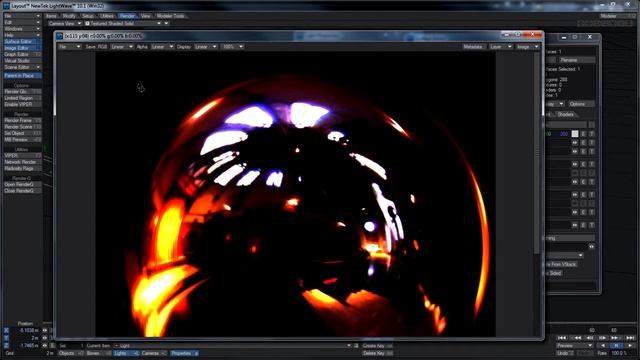Click the Parent in Place button
640x360 pixels.
point(22,76)
